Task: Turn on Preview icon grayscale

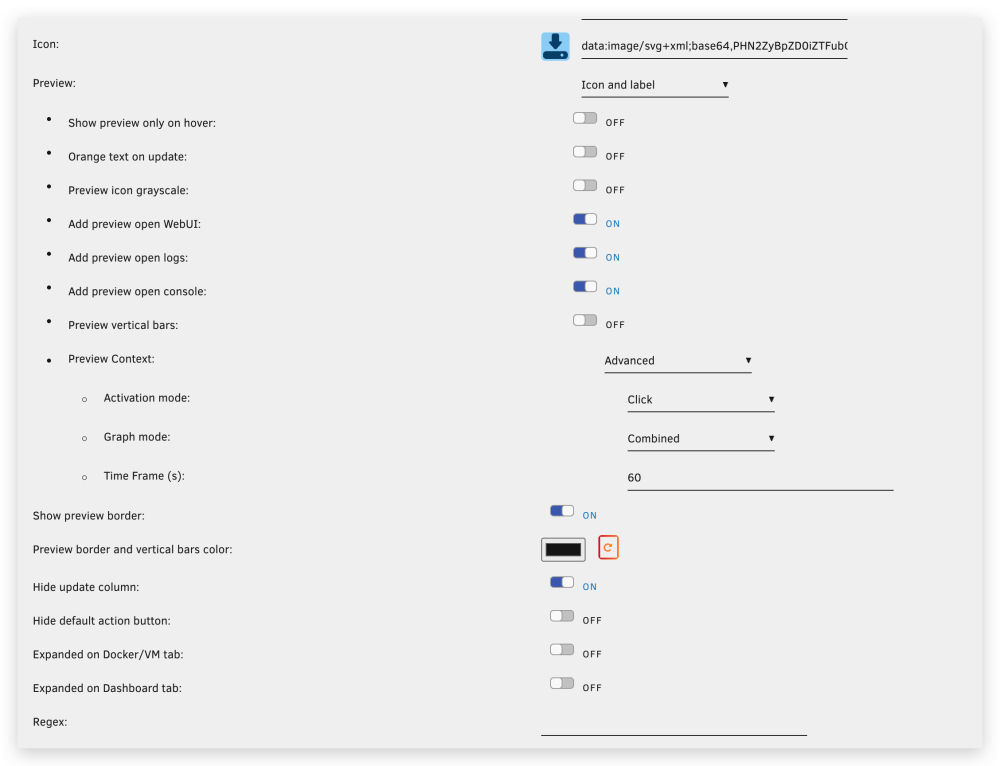Action: pos(585,186)
